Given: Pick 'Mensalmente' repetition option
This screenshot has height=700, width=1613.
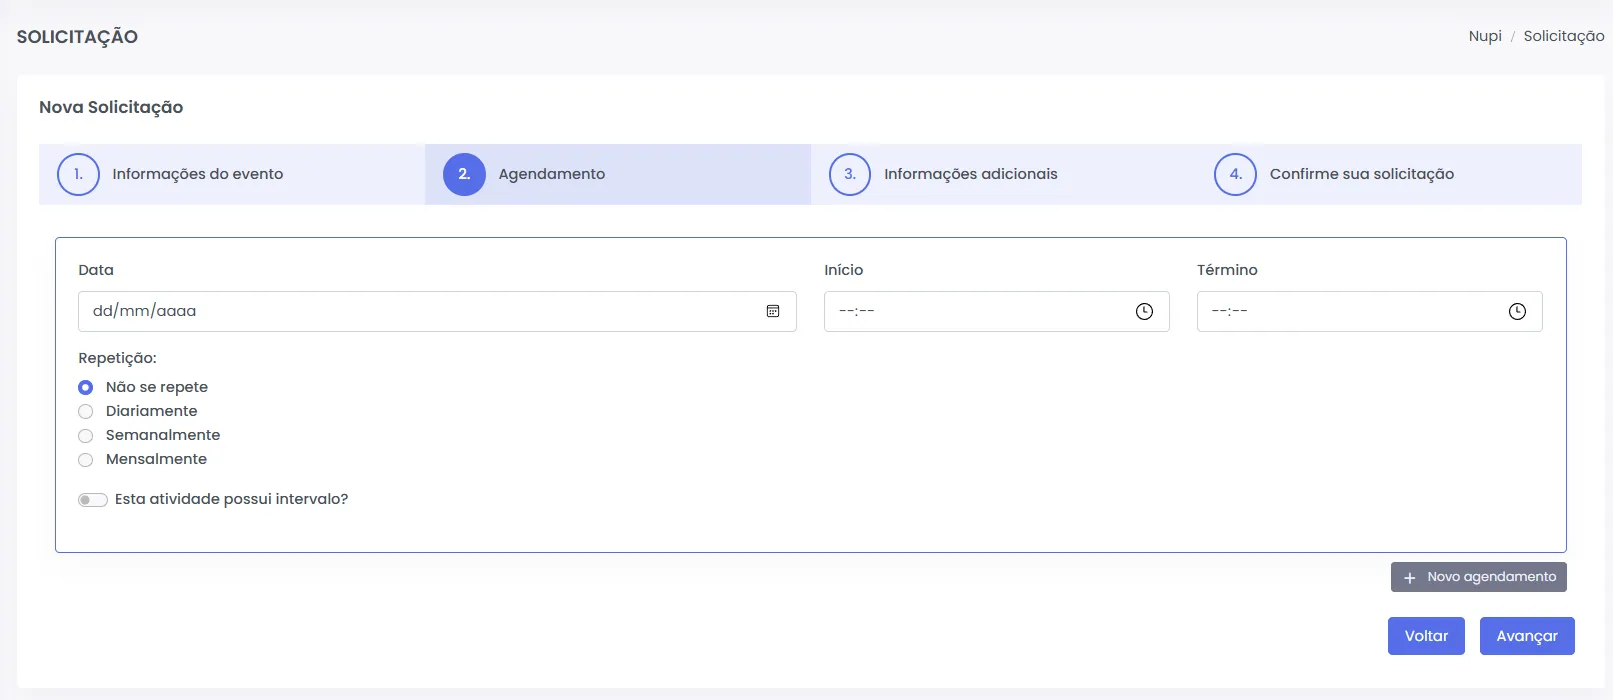Looking at the screenshot, I should pos(86,459).
